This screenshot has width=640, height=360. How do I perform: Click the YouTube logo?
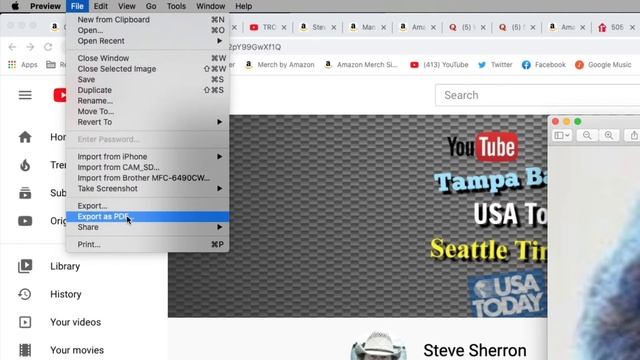60,95
